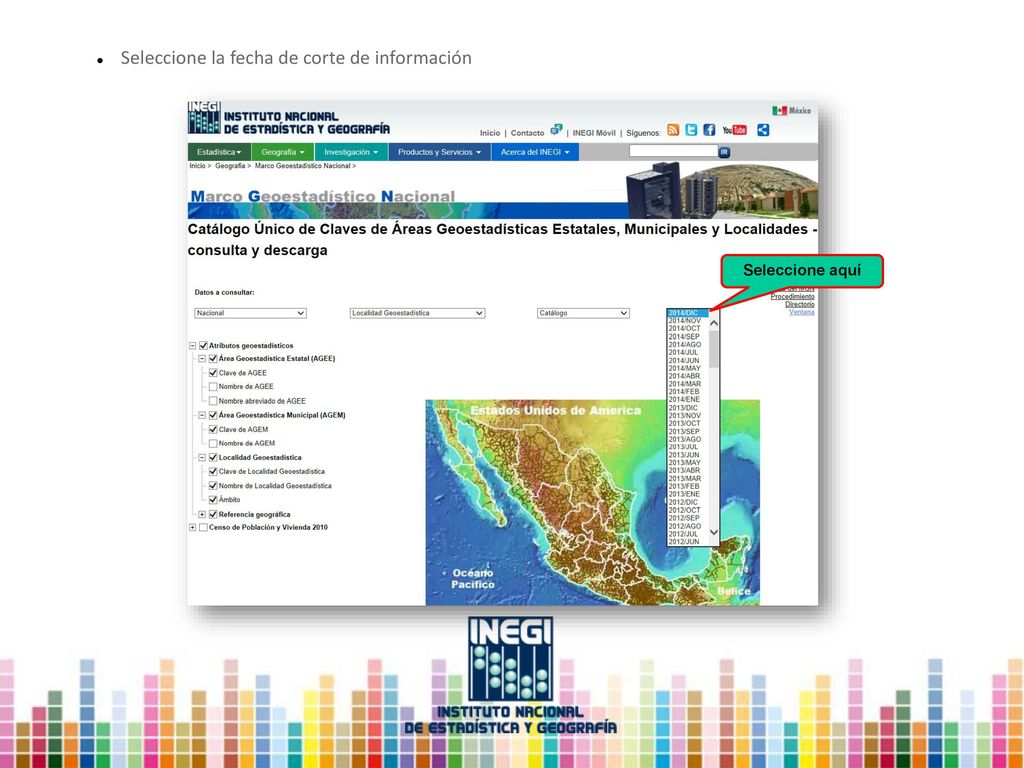Click the México flag icon

point(779,110)
